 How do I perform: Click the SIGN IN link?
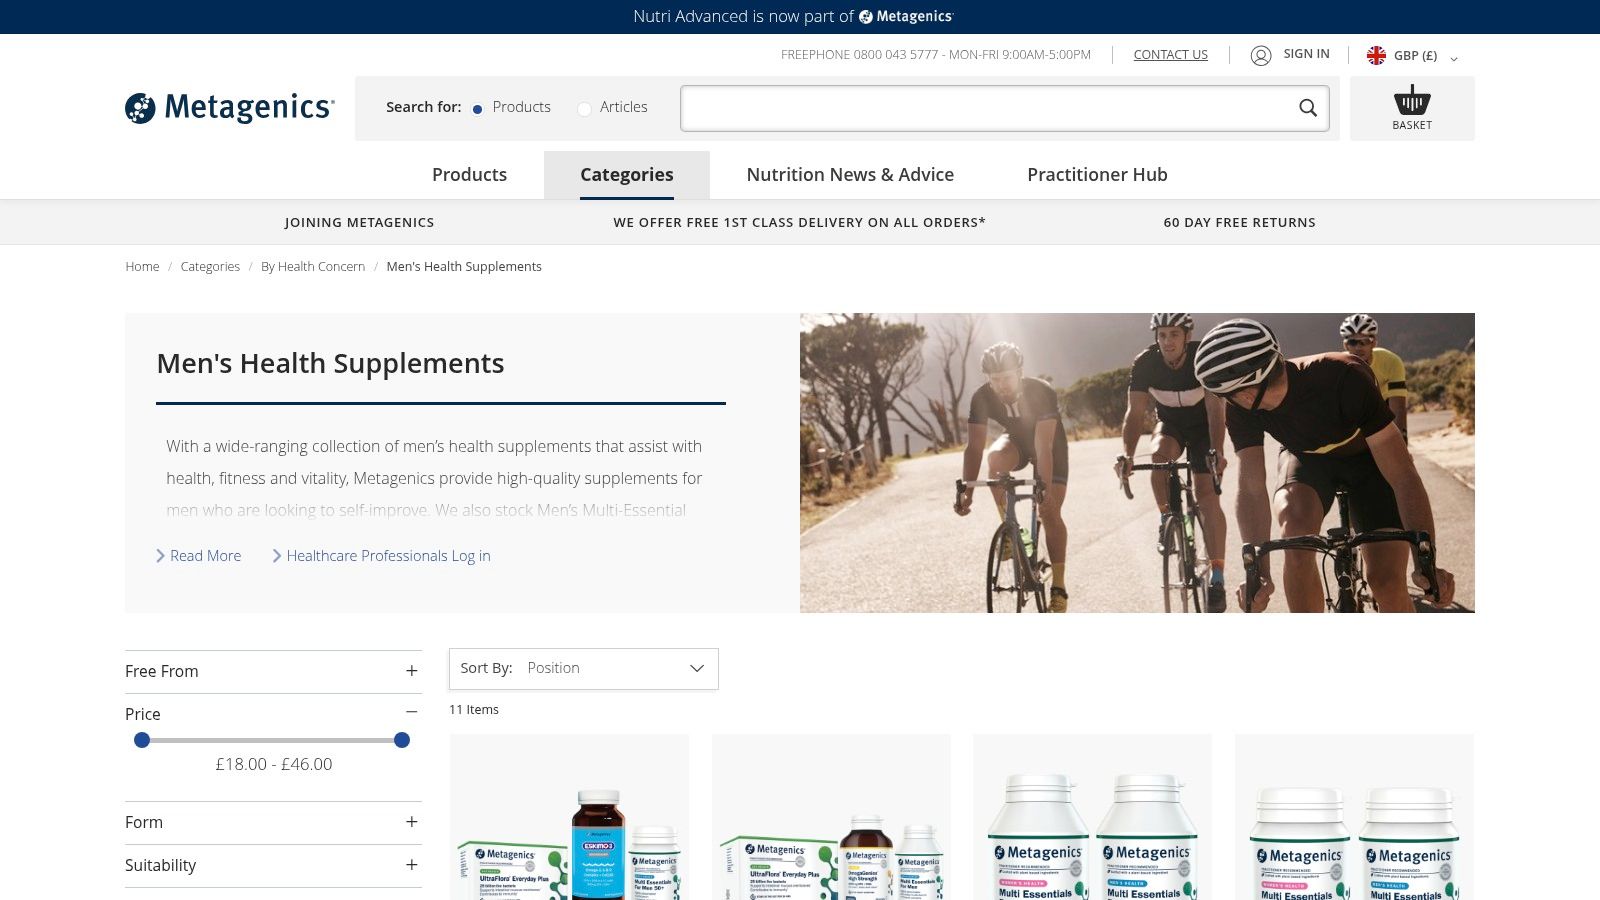coord(1306,54)
